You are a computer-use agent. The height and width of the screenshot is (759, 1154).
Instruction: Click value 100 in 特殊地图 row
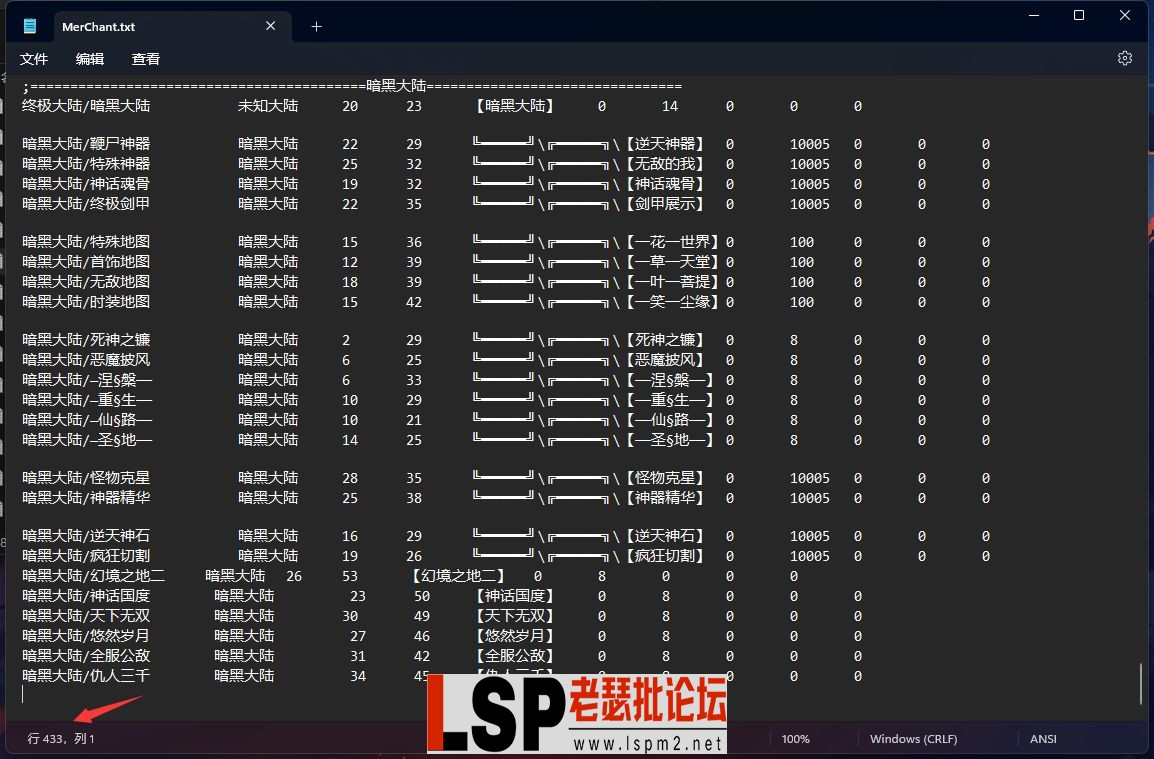coord(802,242)
